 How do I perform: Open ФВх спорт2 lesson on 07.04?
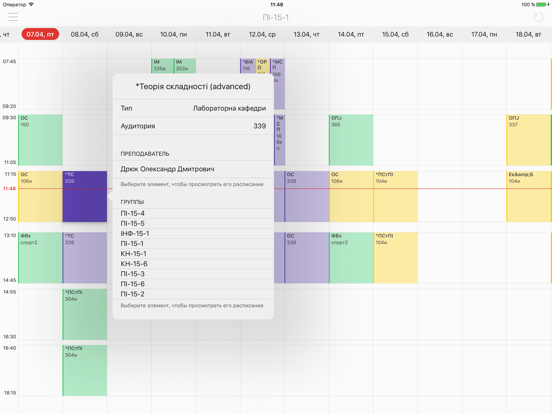(40, 258)
